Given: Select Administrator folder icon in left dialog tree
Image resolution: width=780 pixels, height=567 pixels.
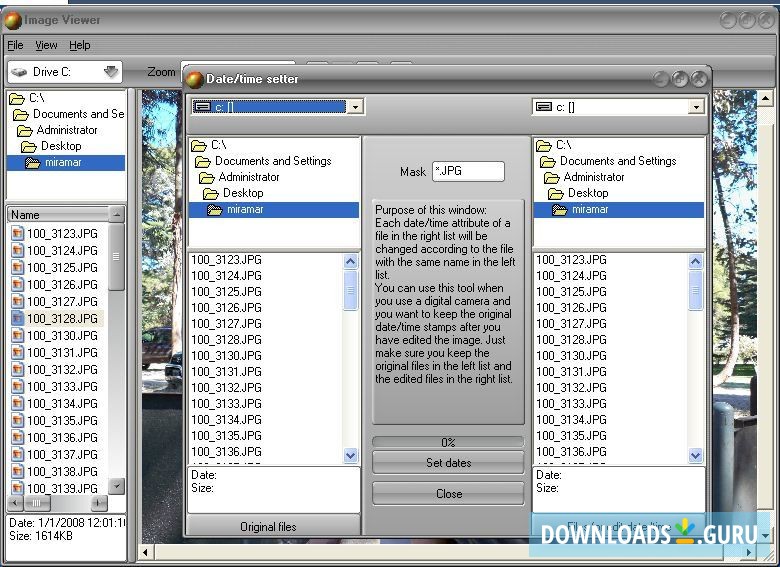Looking at the screenshot, I should click(x=206, y=178).
